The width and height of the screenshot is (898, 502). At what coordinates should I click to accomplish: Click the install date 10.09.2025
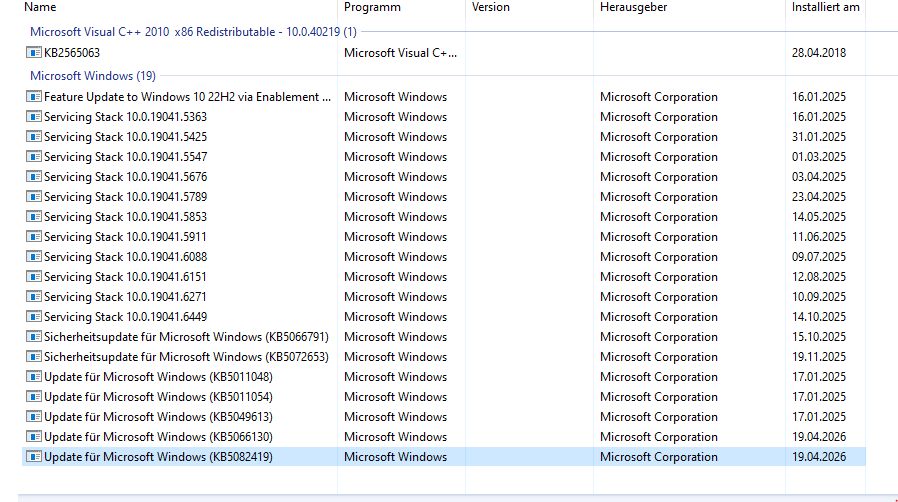(x=819, y=297)
